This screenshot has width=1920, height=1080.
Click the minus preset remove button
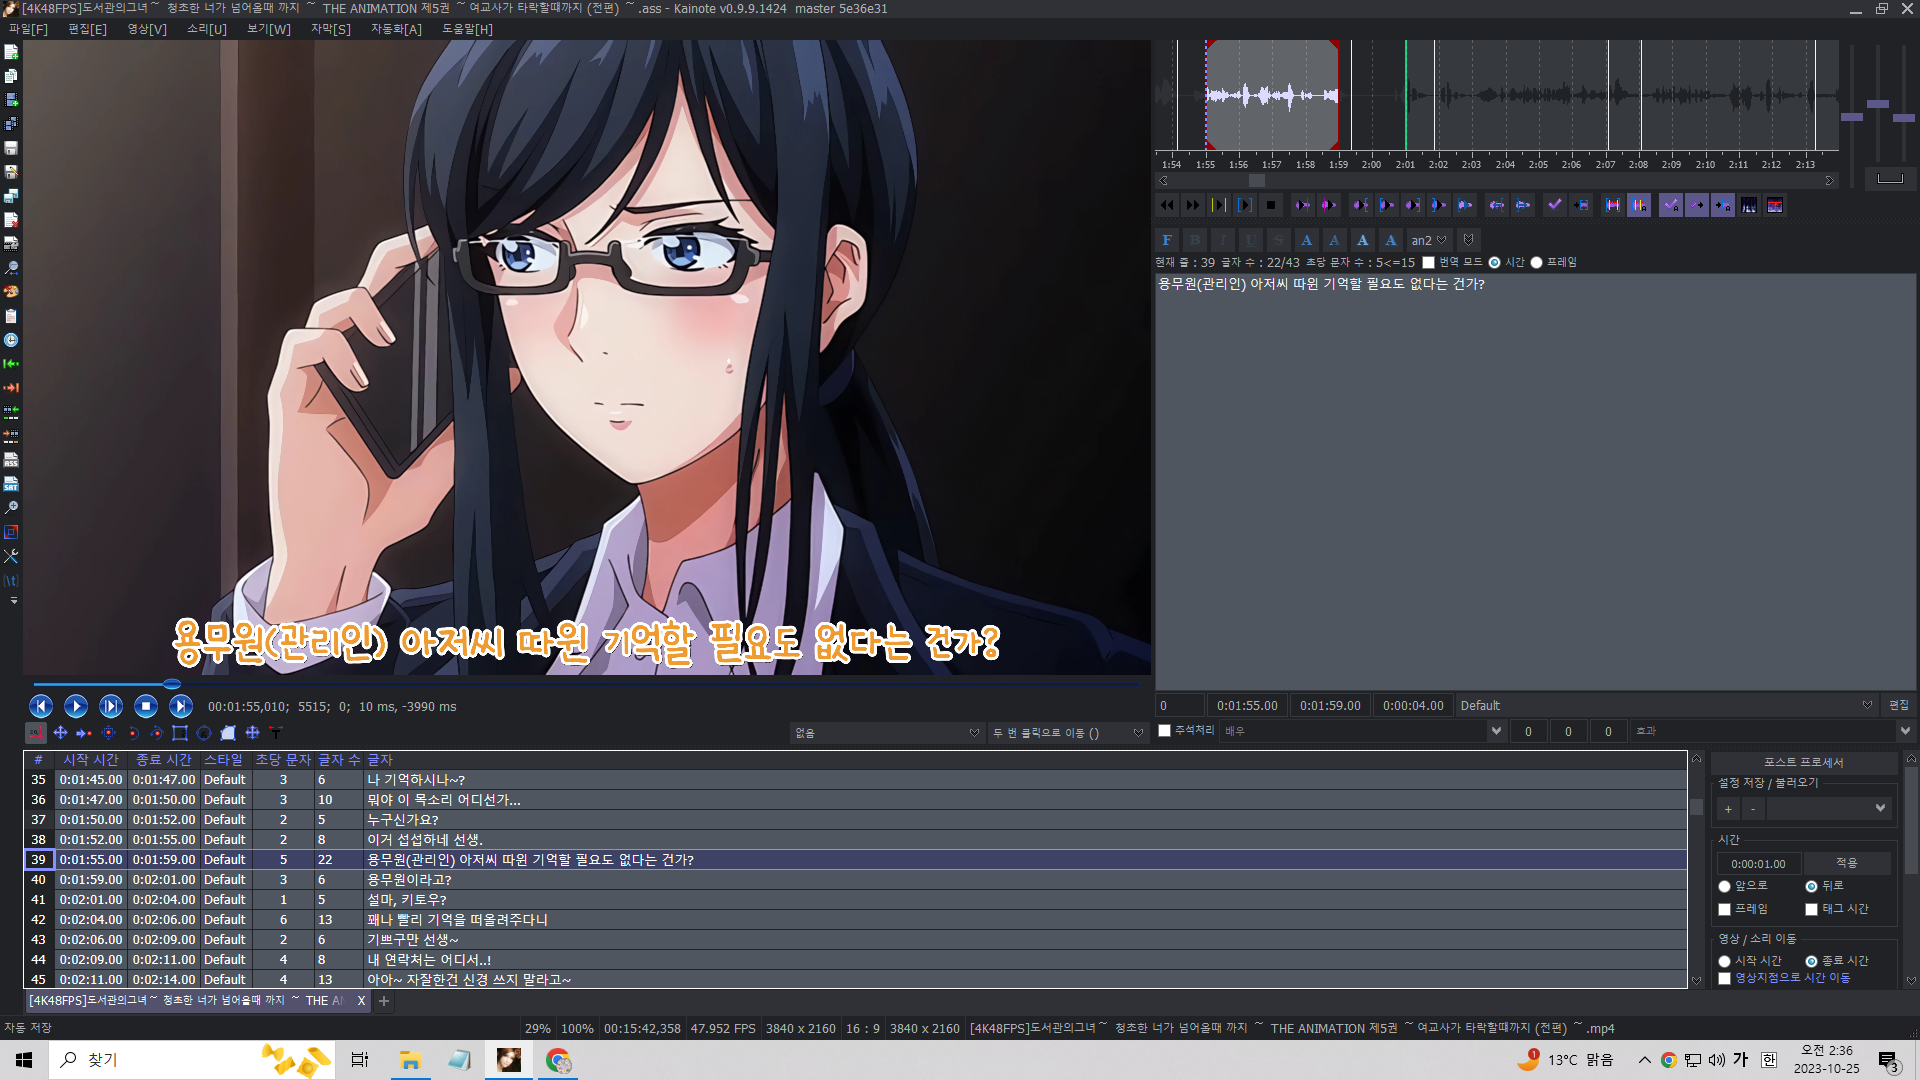pos(1753,808)
